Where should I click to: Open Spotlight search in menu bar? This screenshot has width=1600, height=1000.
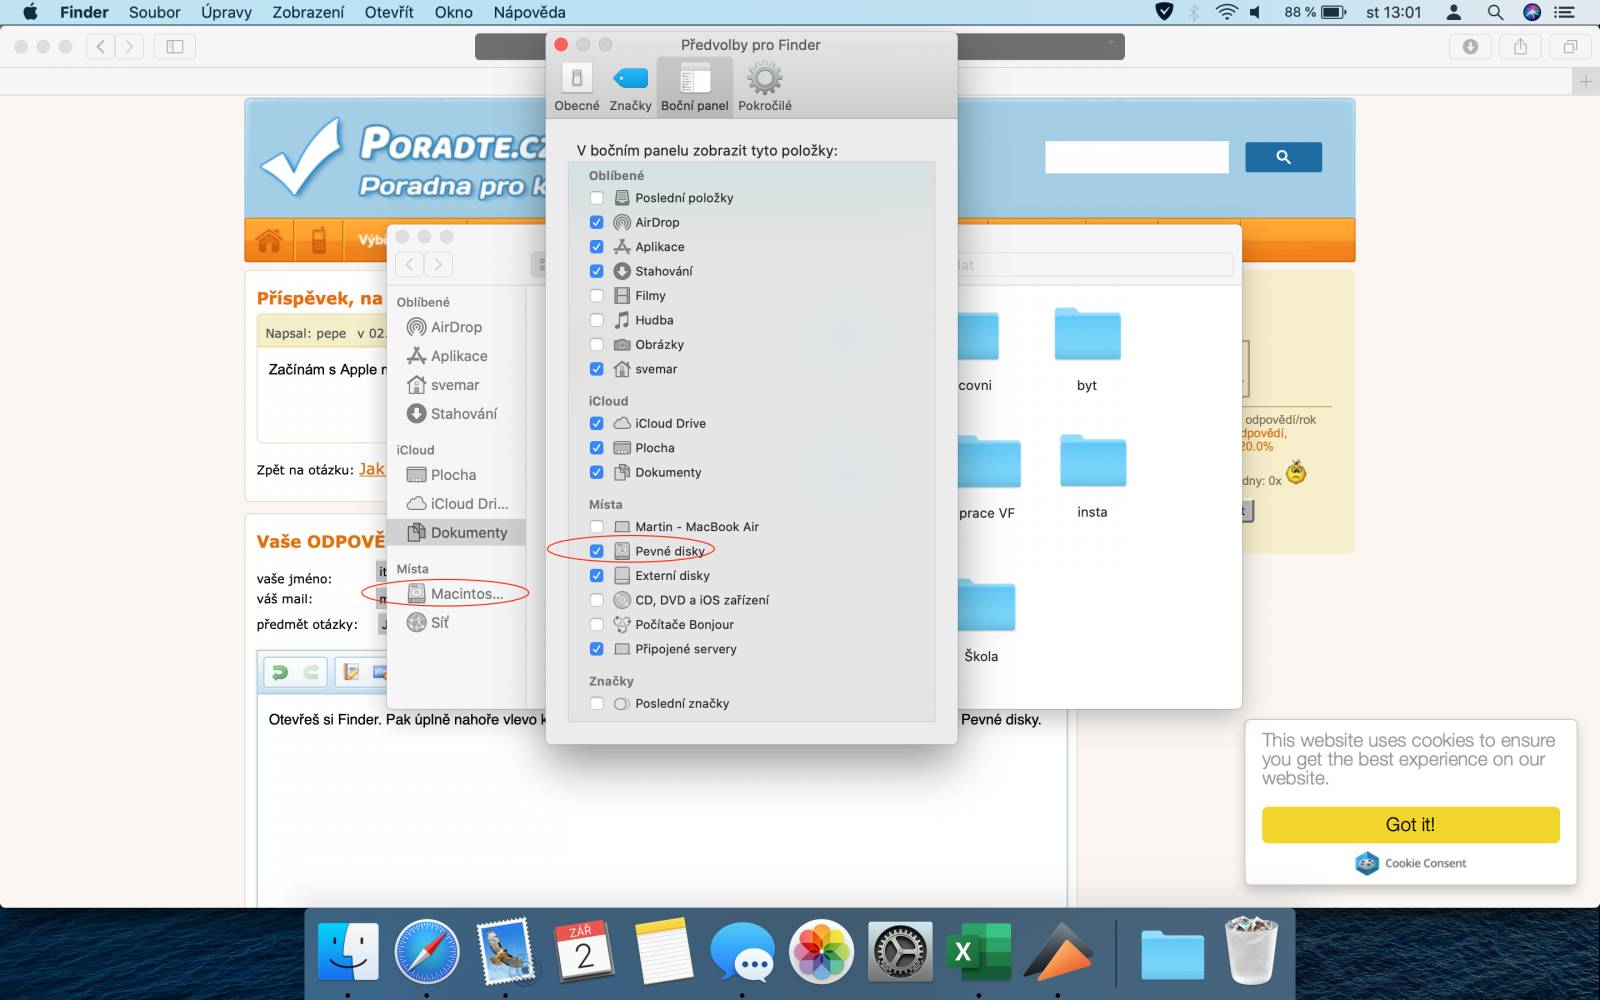1495,12
